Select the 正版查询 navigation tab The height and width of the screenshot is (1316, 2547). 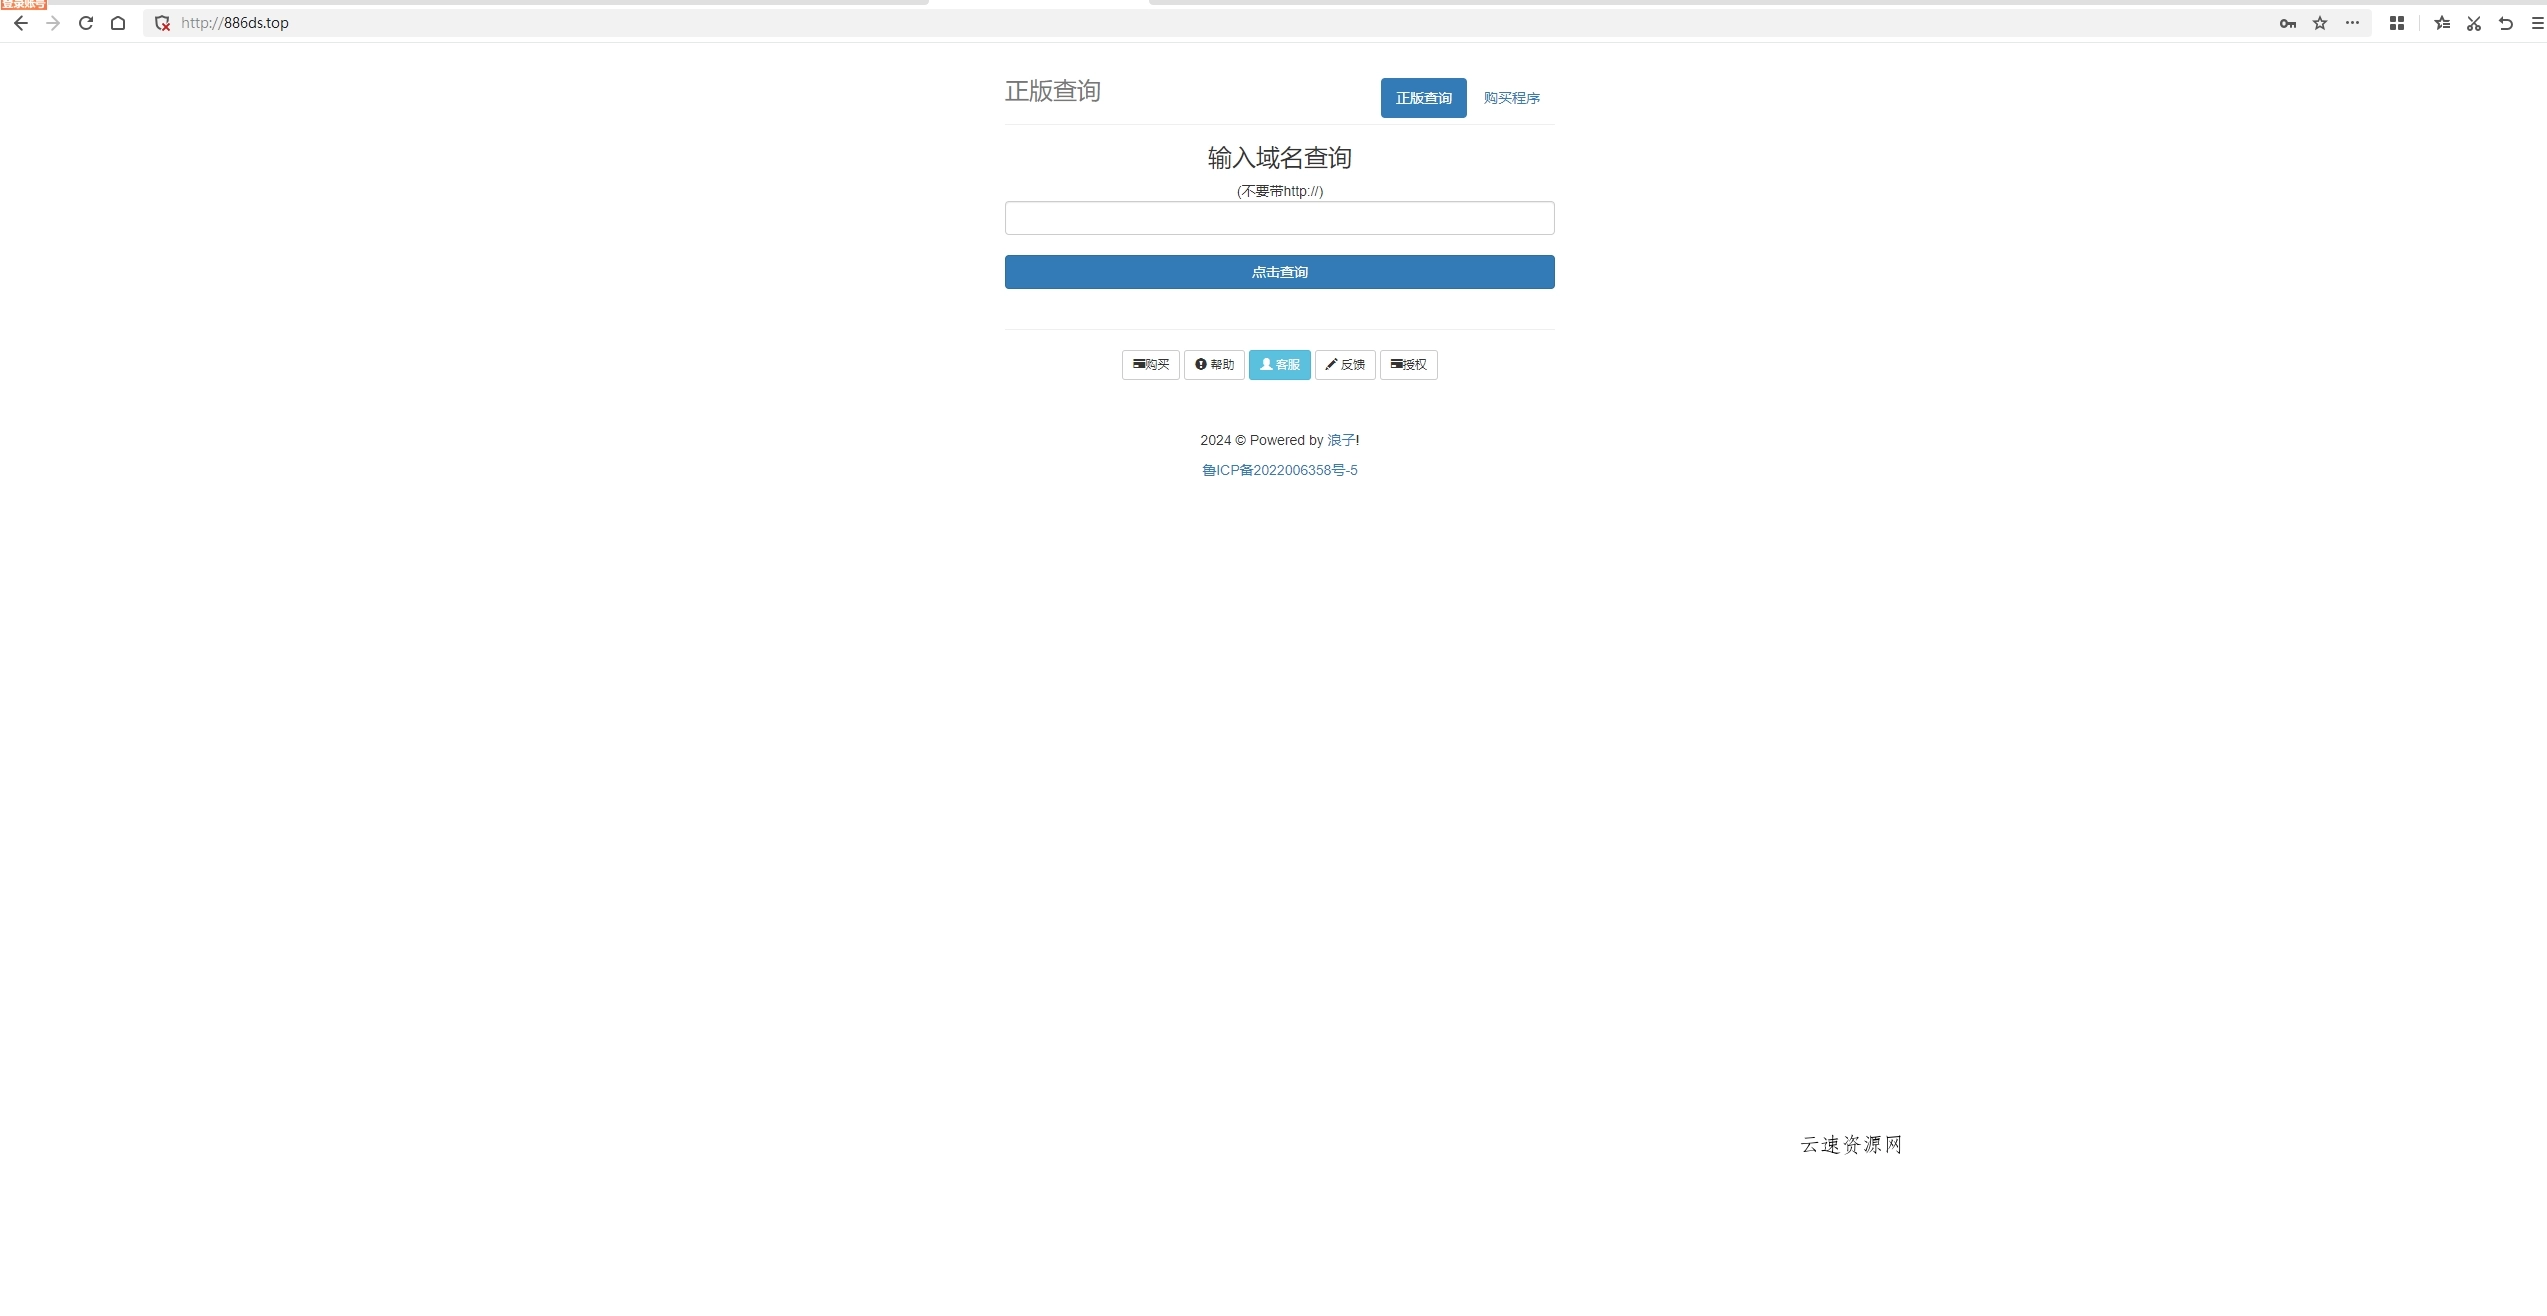(x=1423, y=97)
